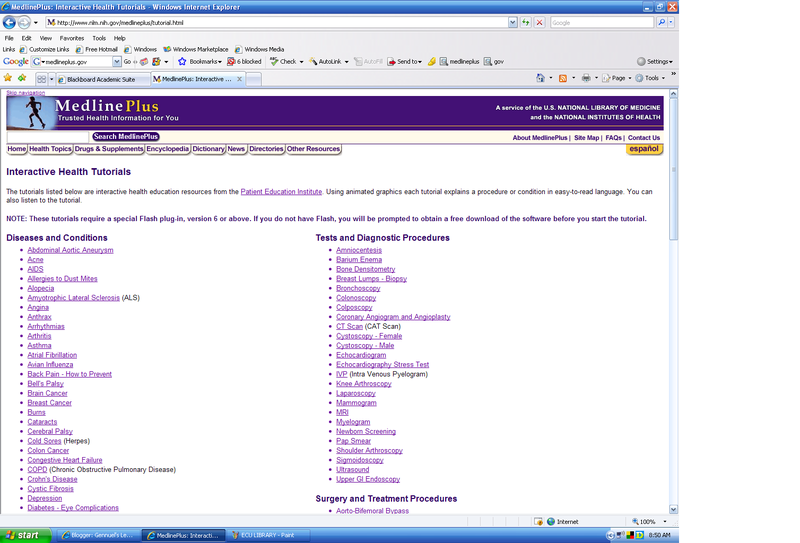Open the Windows Marketplace link icon
The height and width of the screenshot is (543, 800).
(x=167, y=50)
